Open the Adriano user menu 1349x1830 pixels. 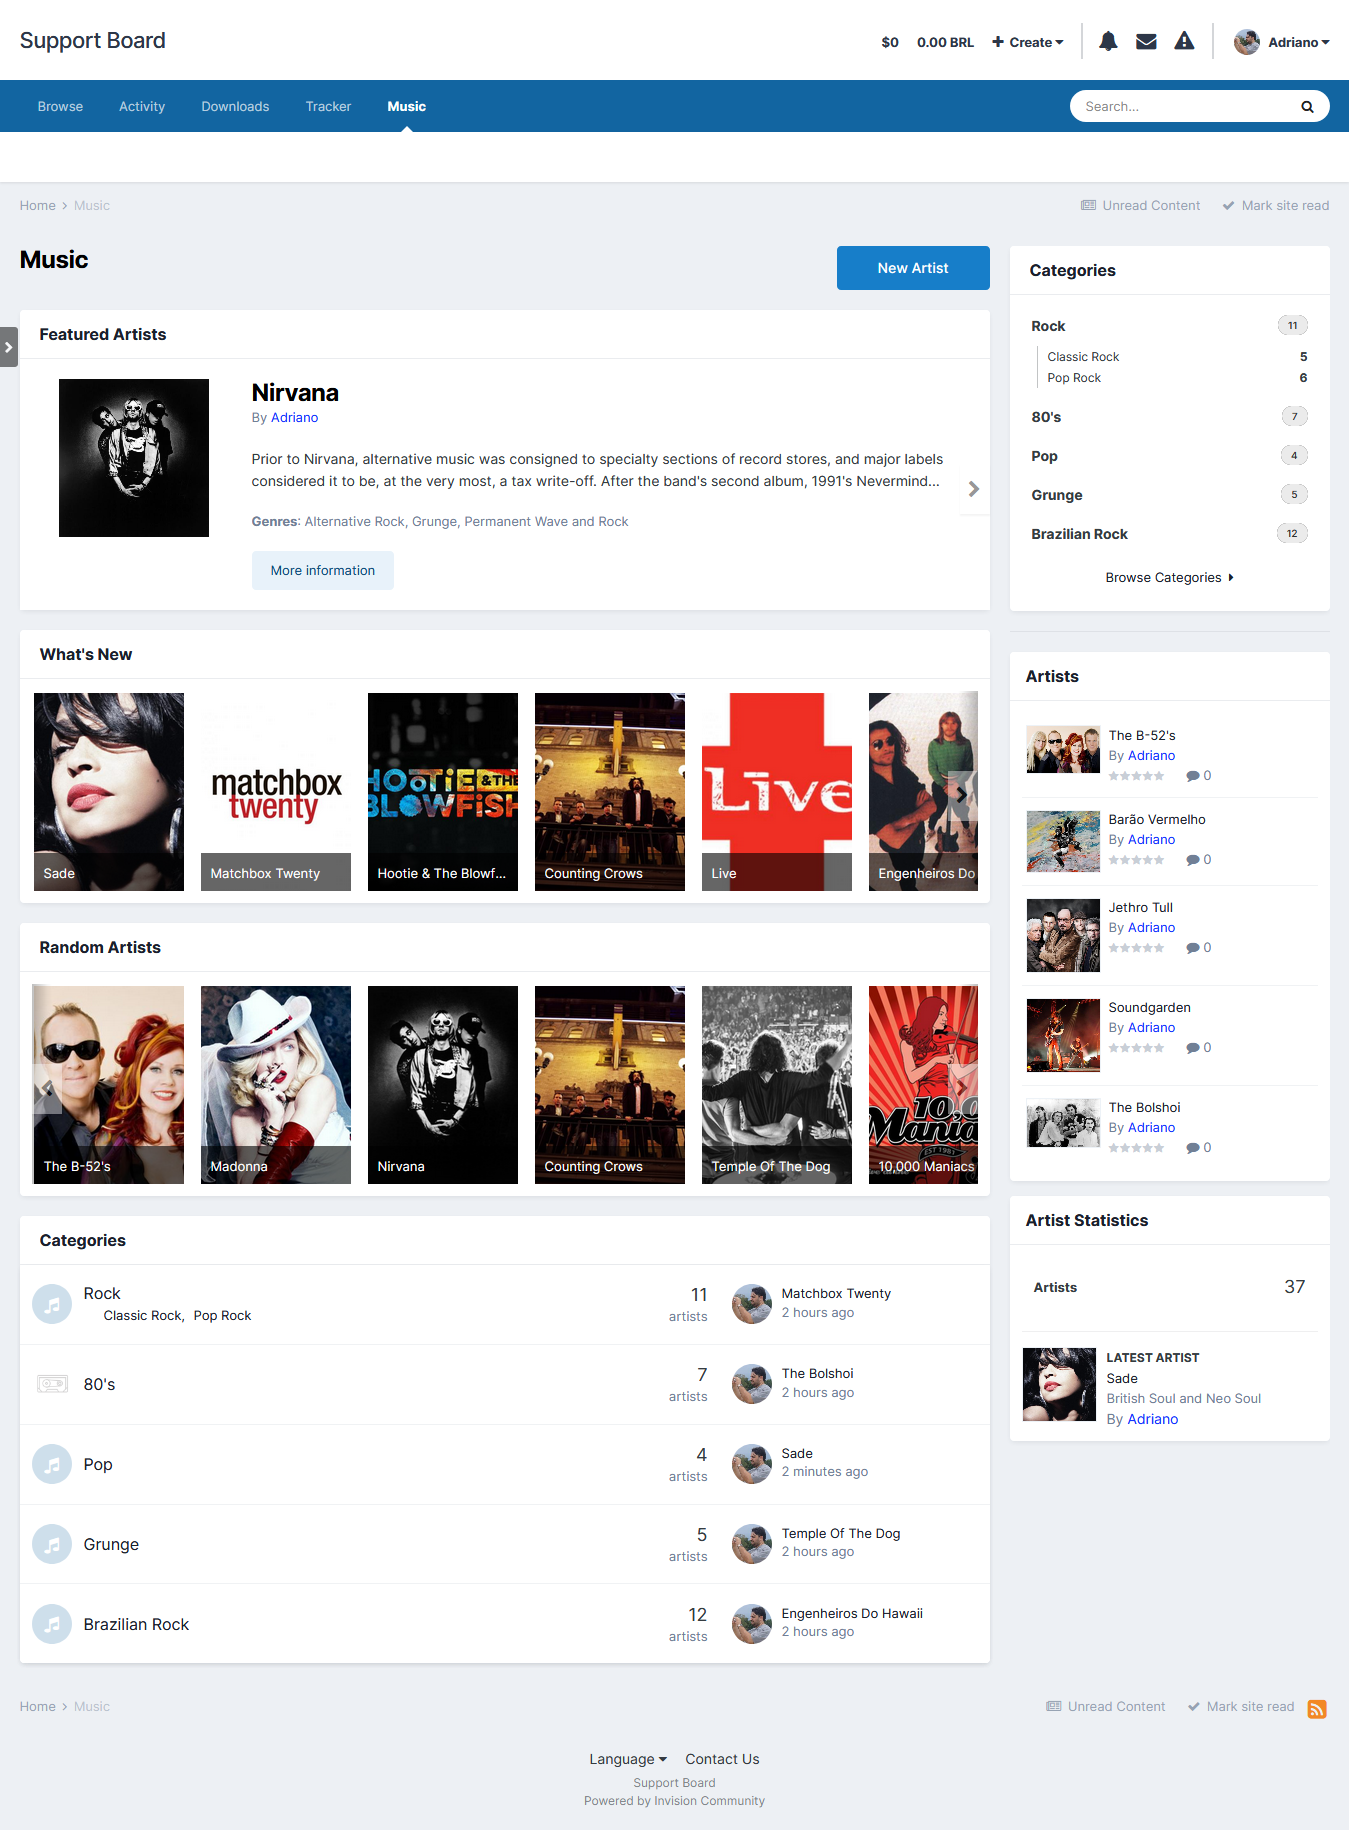1298,42
